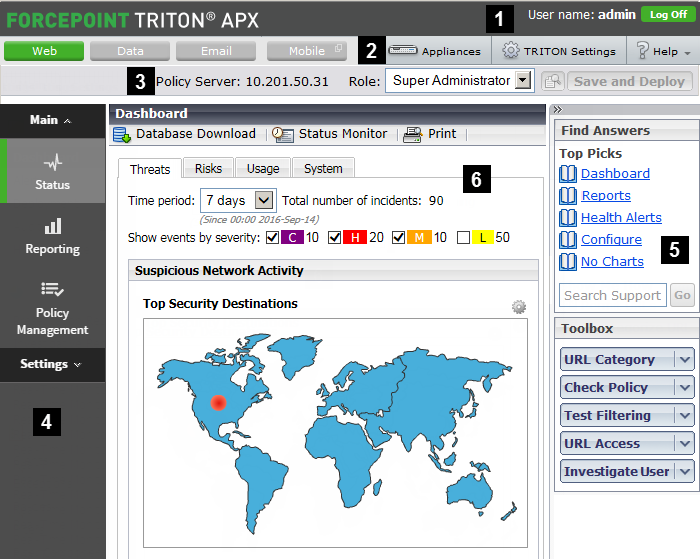Screen dimensions: 700x559
Task: Focus the Search Support input field
Action: point(612,295)
